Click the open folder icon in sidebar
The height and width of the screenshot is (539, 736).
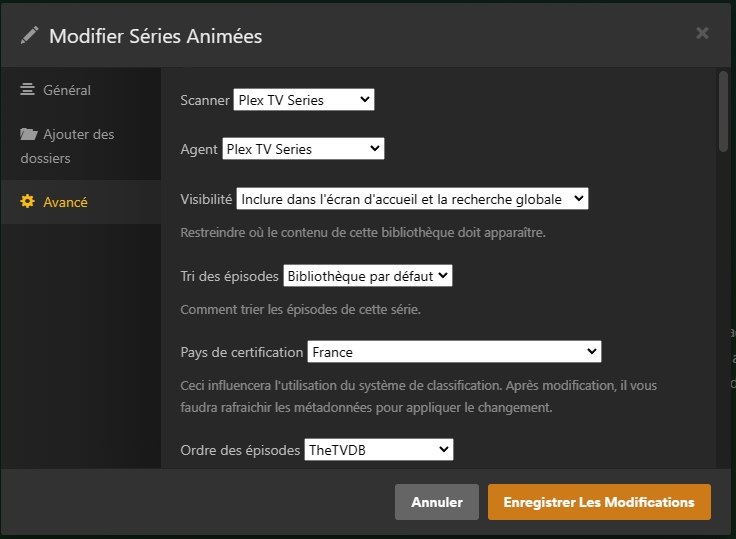click(x=28, y=134)
